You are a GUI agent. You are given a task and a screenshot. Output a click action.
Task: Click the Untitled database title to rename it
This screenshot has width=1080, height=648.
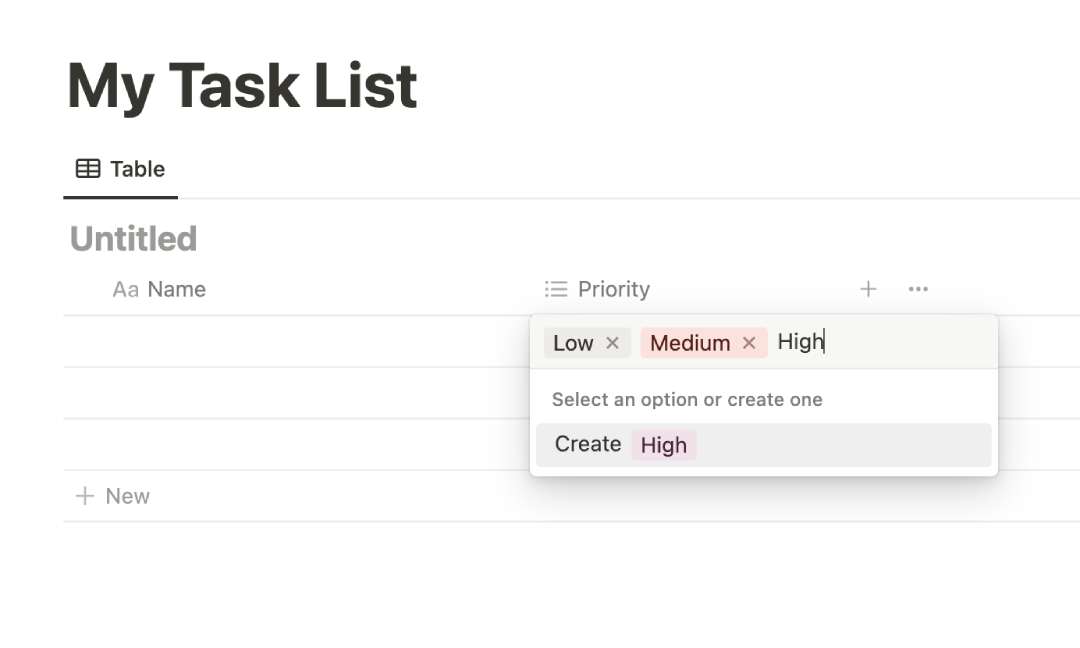pyautogui.click(x=133, y=238)
